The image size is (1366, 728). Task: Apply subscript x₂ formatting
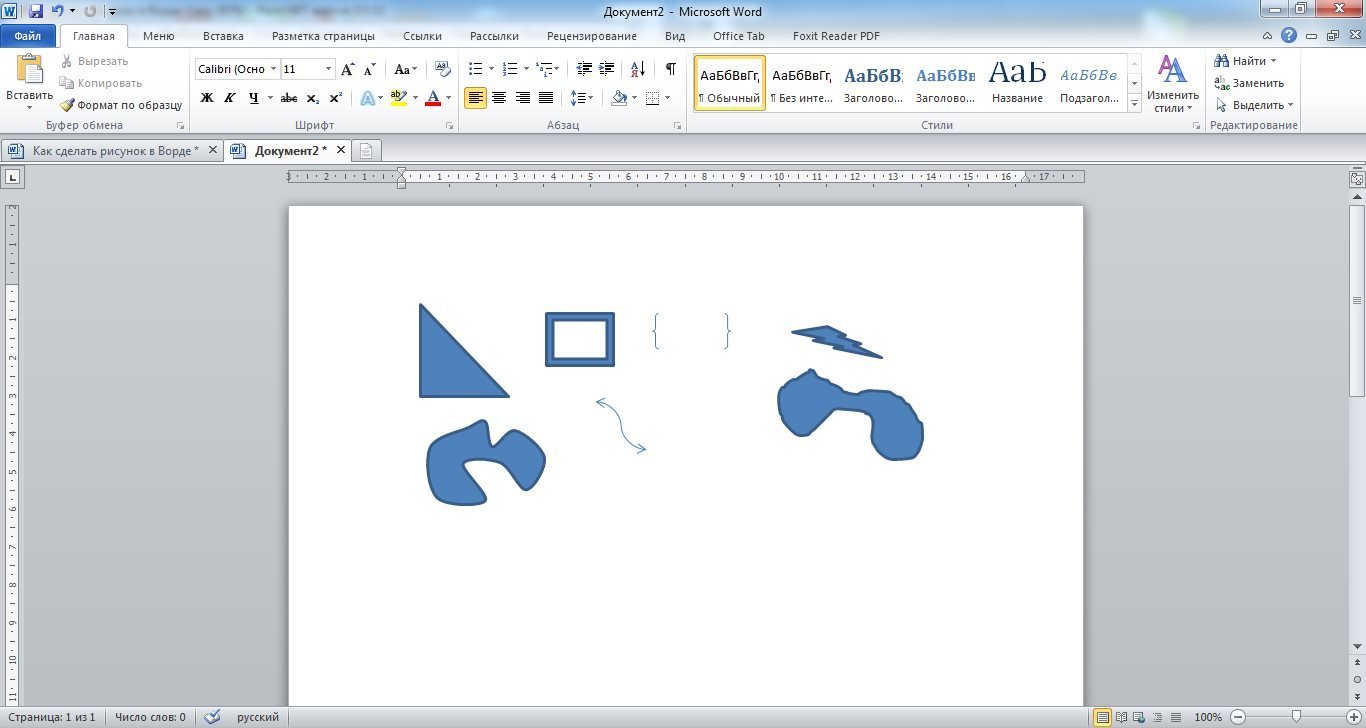312,98
